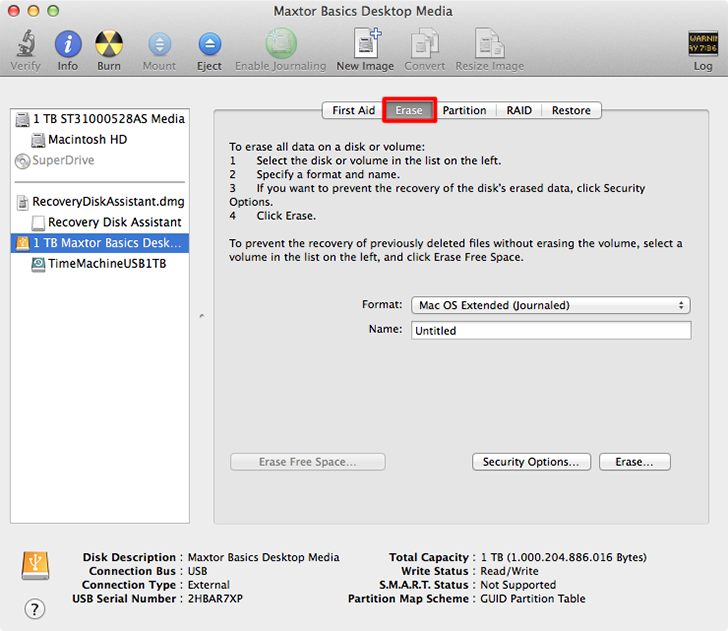728x631 pixels.
Task: Open the Info toolbar icon
Action: [68, 44]
